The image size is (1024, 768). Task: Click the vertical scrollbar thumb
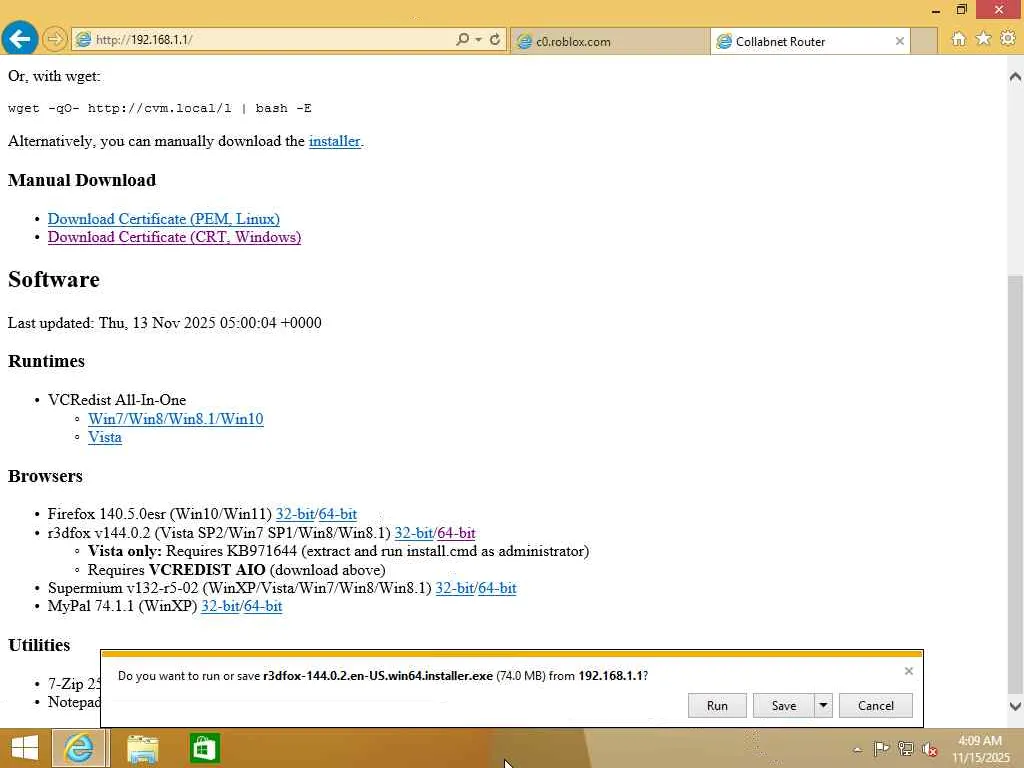point(1015,483)
